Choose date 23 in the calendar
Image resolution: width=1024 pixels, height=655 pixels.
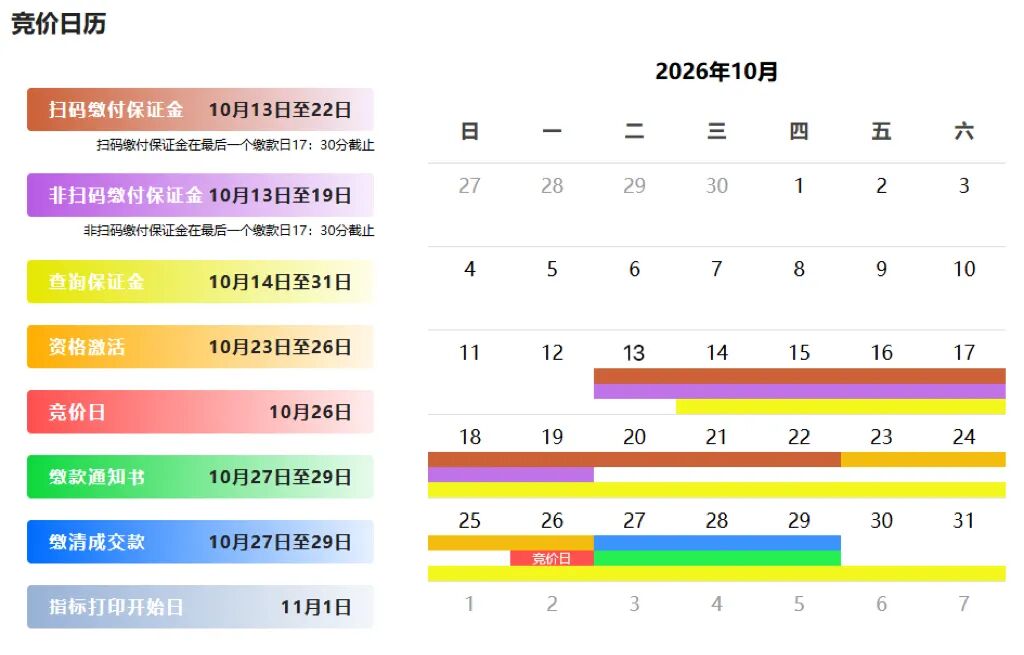coord(881,436)
